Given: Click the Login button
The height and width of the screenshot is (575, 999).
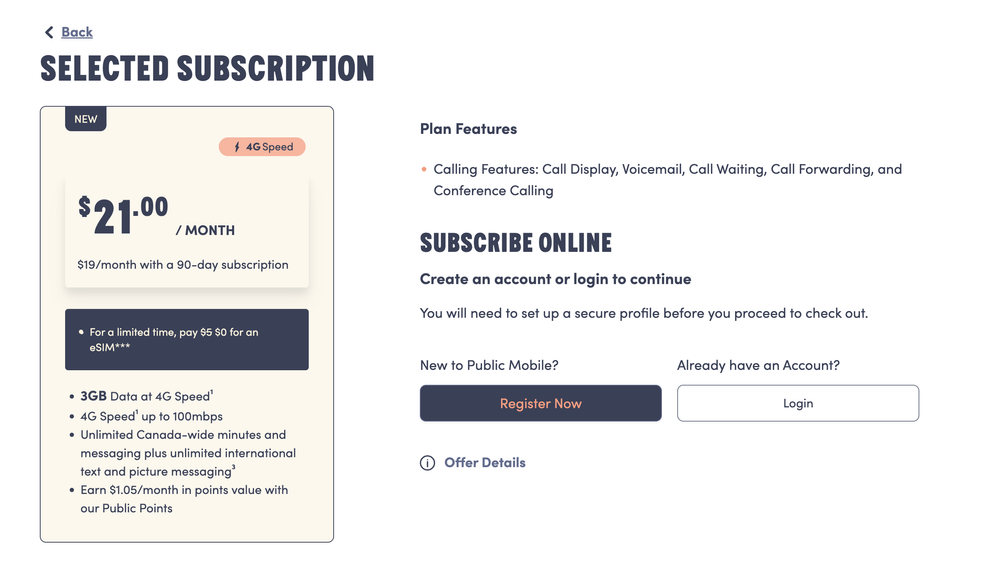Looking at the screenshot, I should (797, 403).
